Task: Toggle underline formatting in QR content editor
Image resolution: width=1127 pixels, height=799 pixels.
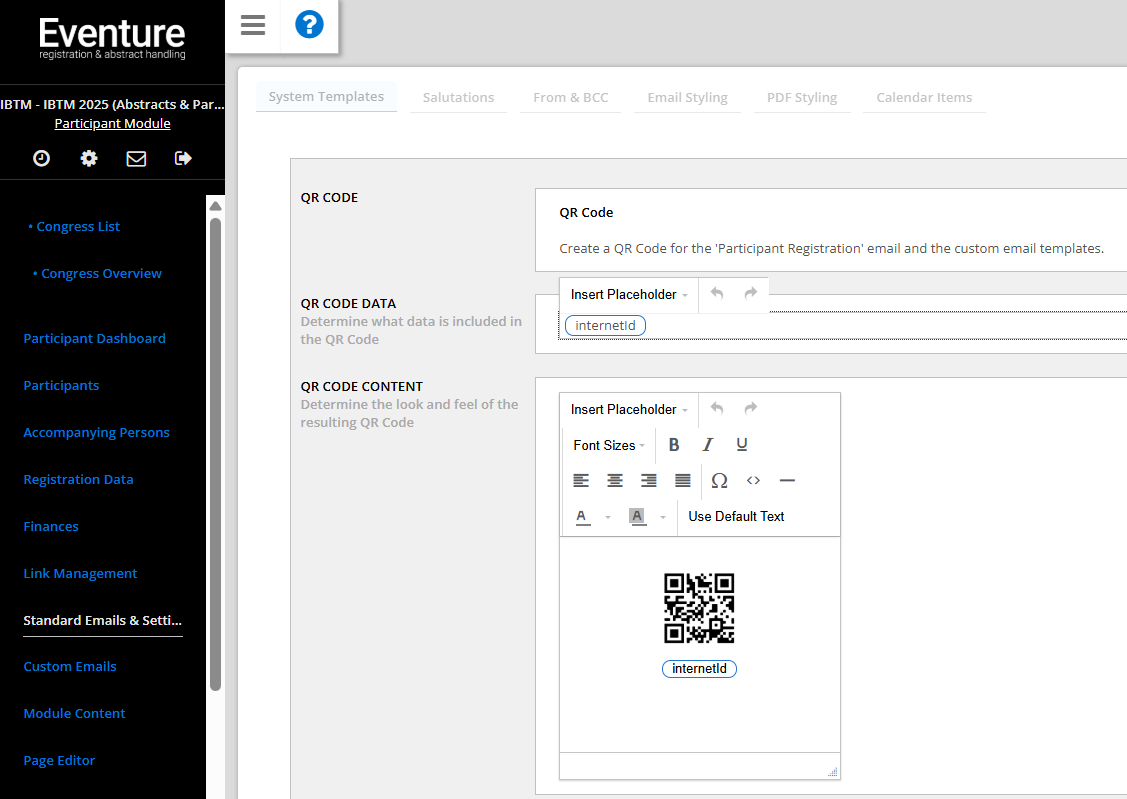Action: tap(742, 445)
